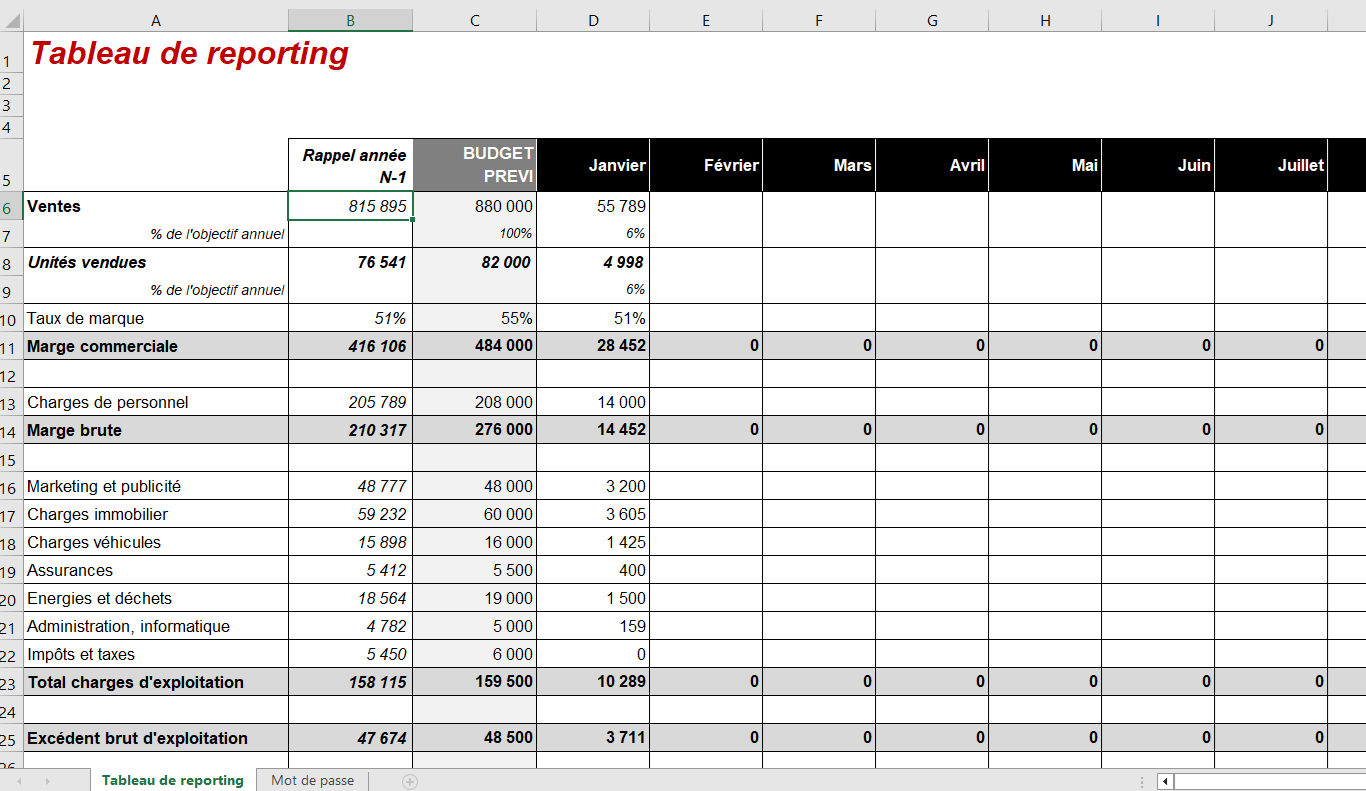This screenshot has height=791, width=1366.
Task: Select column G header
Action: click(x=932, y=20)
